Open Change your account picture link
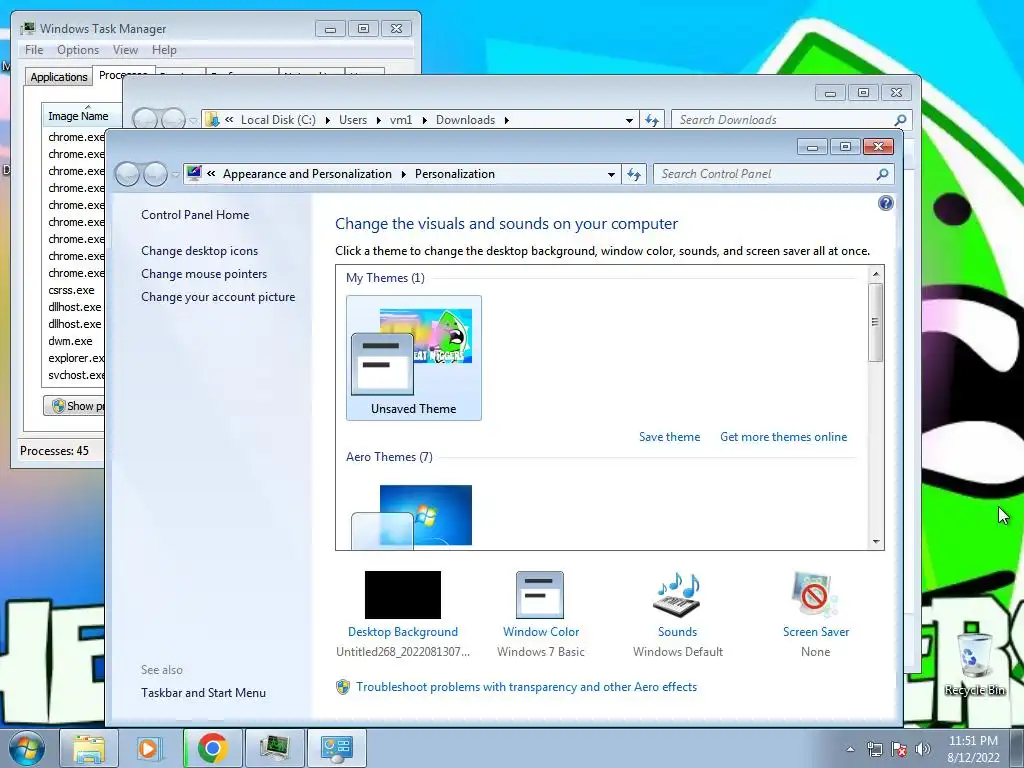This screenshot has height=768, width=1024. coord(218,296)
